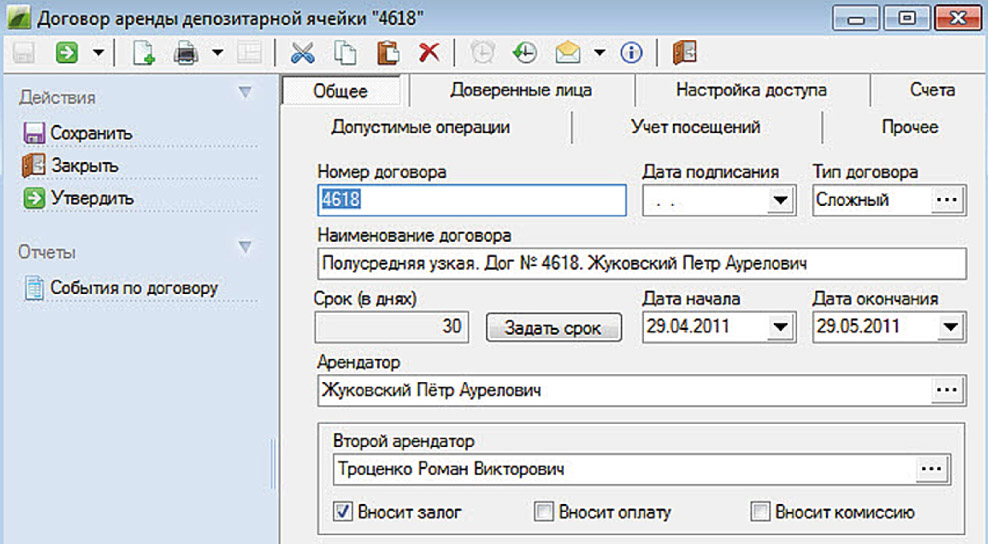
Task: Click the blue info icon
Action: coord(631,53)
